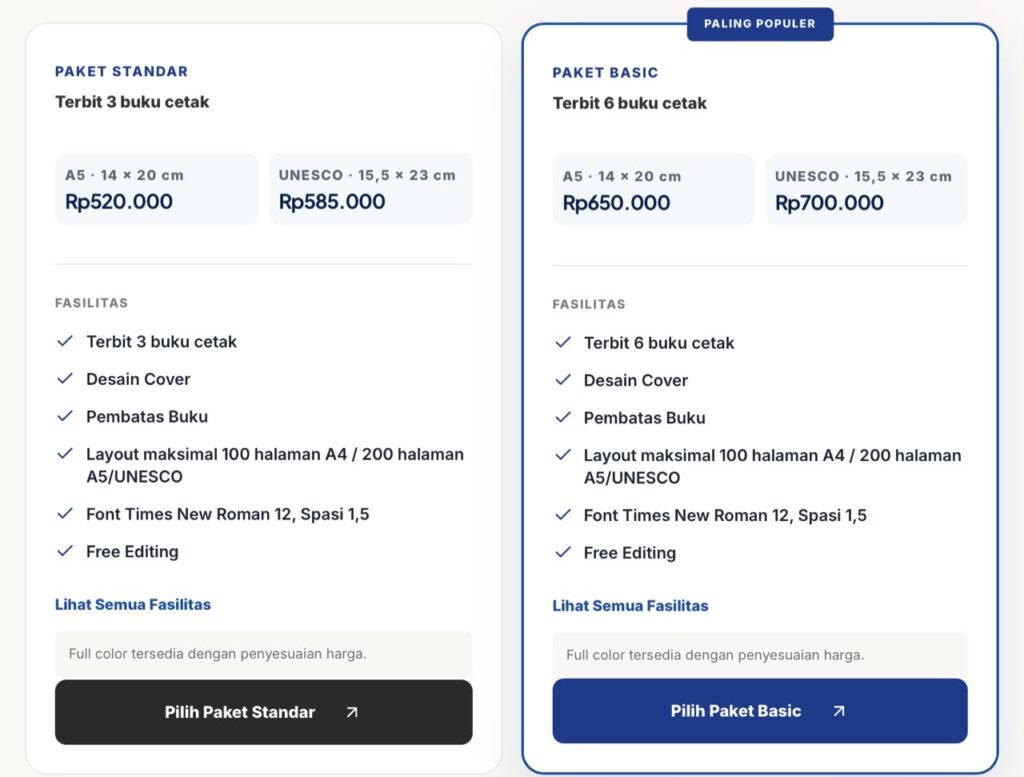Screen dimensions: 1024x777
Task: Click checkmark next to Standar Desain Cover
Action: point(65,379)
